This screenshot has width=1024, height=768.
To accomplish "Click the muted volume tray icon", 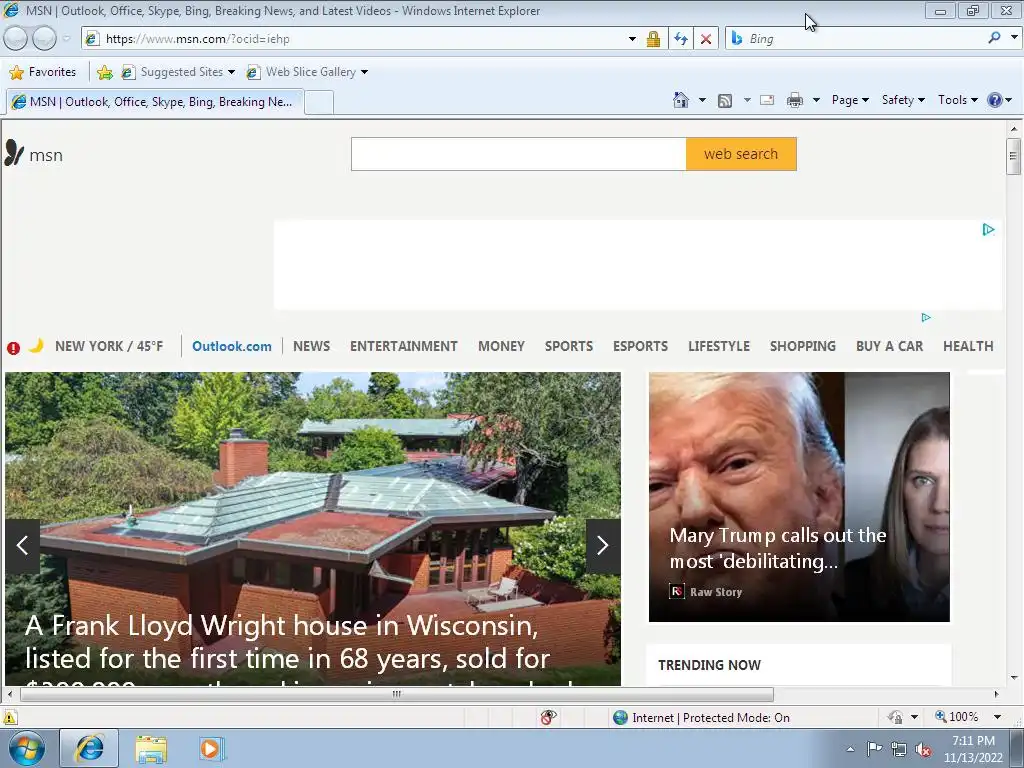I will click(x=923, y=749).
